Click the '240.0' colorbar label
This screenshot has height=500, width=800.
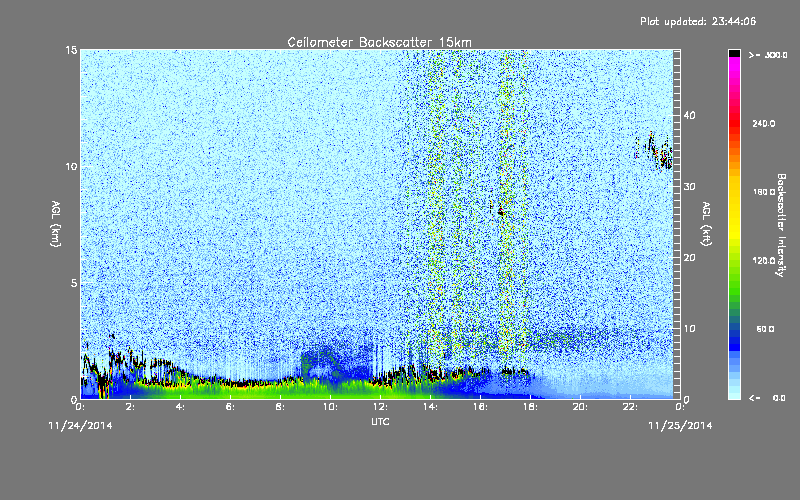click(764, 124)
